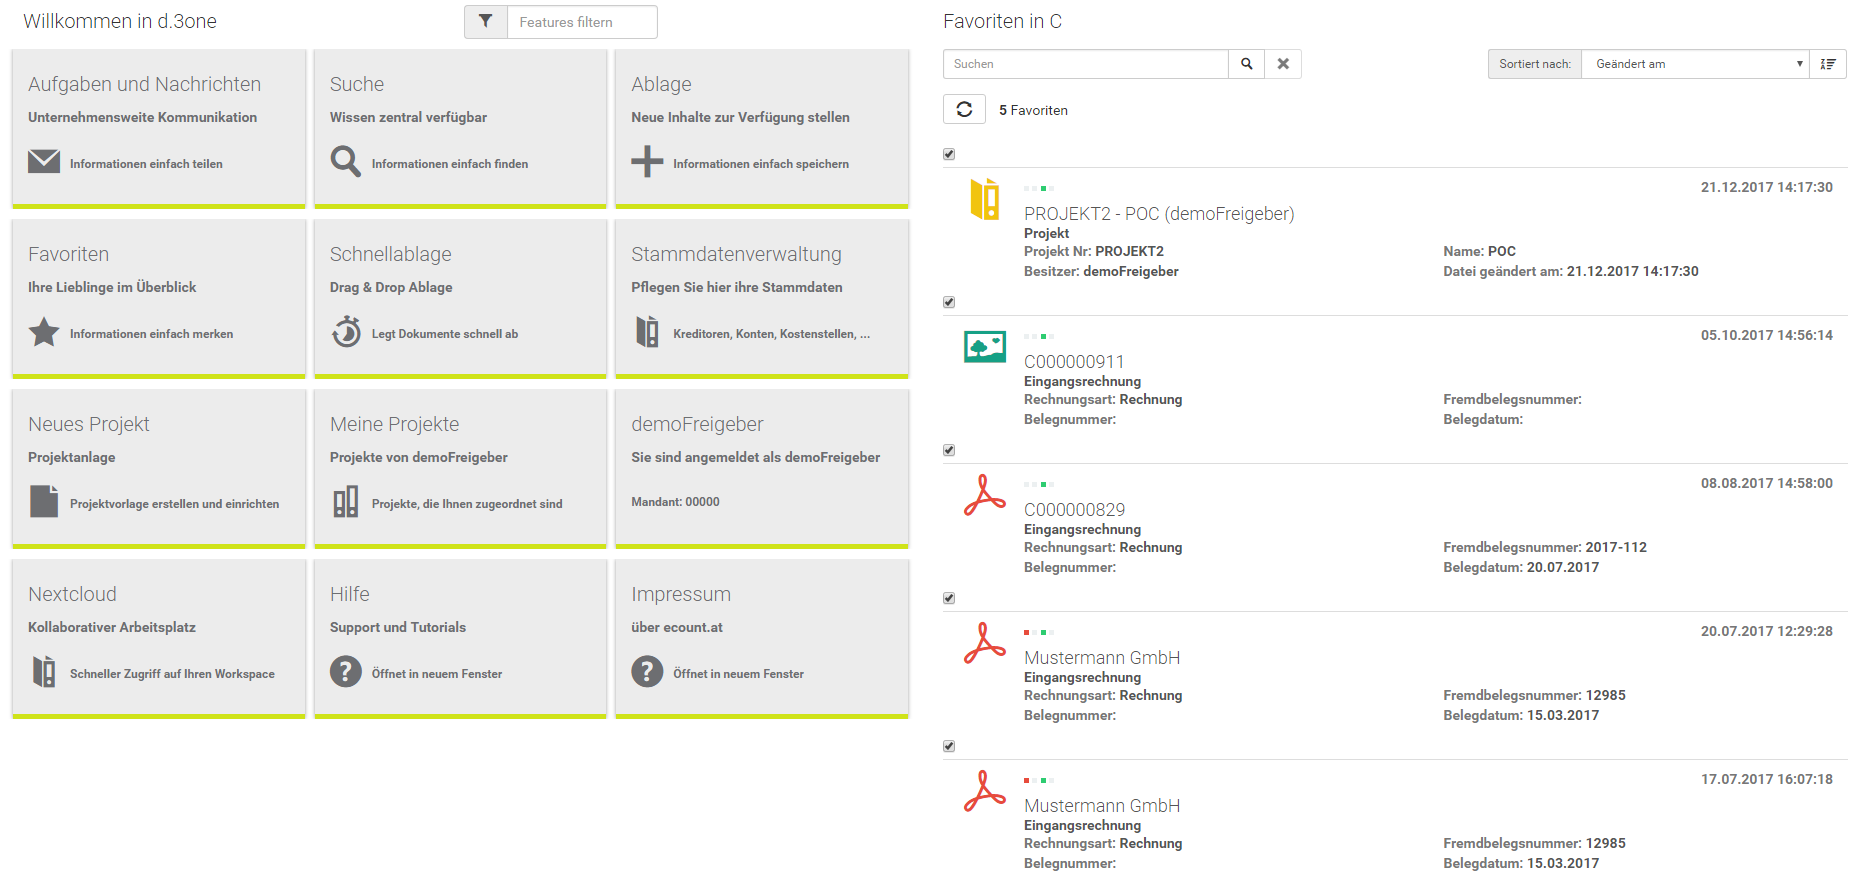Open the Impressum tile
Image resolution: width=1858 pixels, height=889 pixels.
762,638
